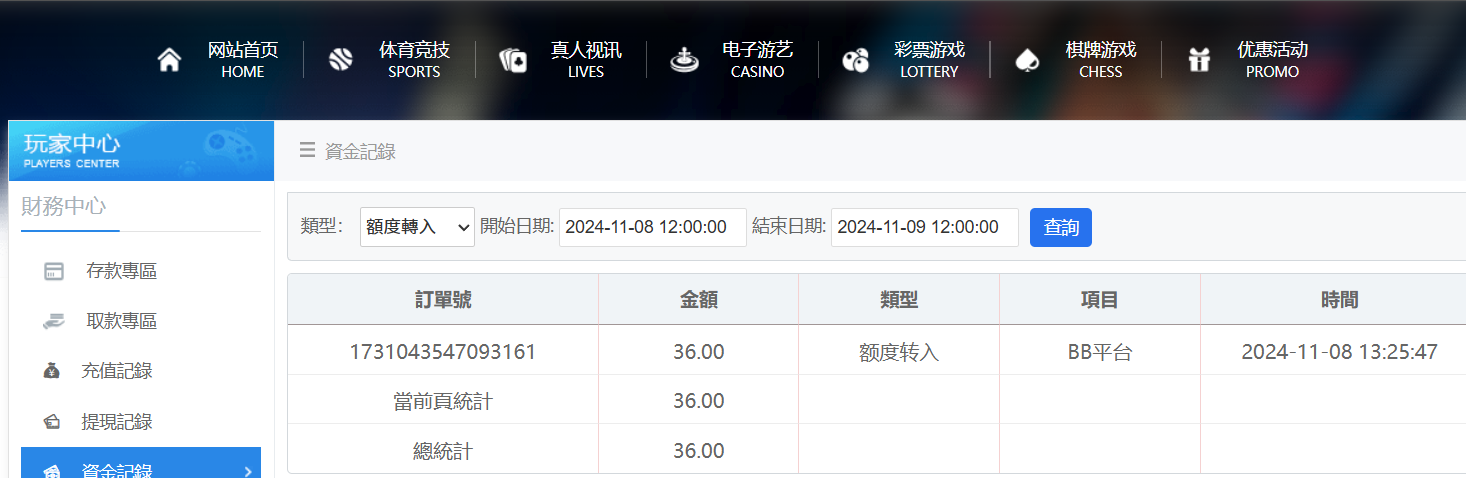Click the 開始日期 date input field
The height and width of the screenshot is (478, 1466).
coord(652,227)
